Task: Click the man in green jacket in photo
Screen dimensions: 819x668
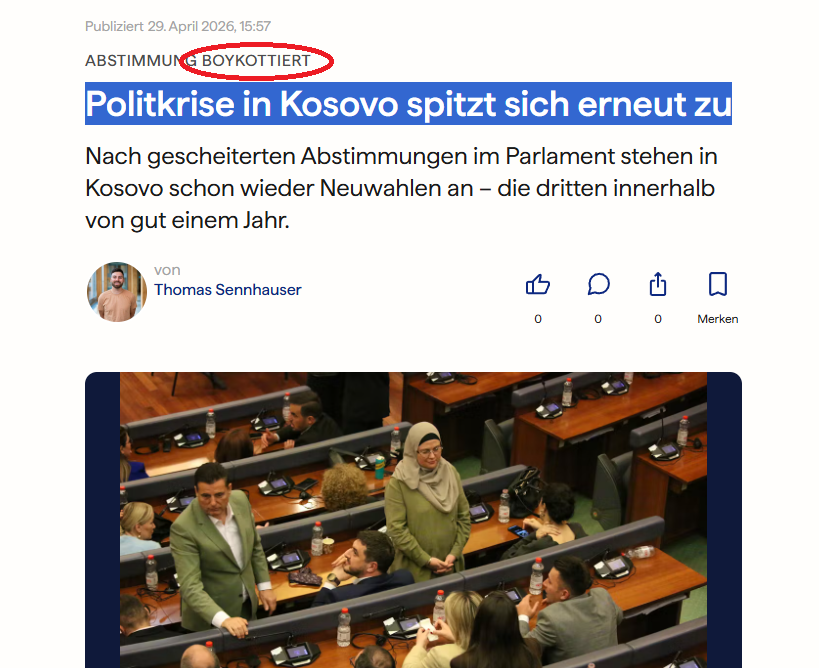Action: (219, 548)
